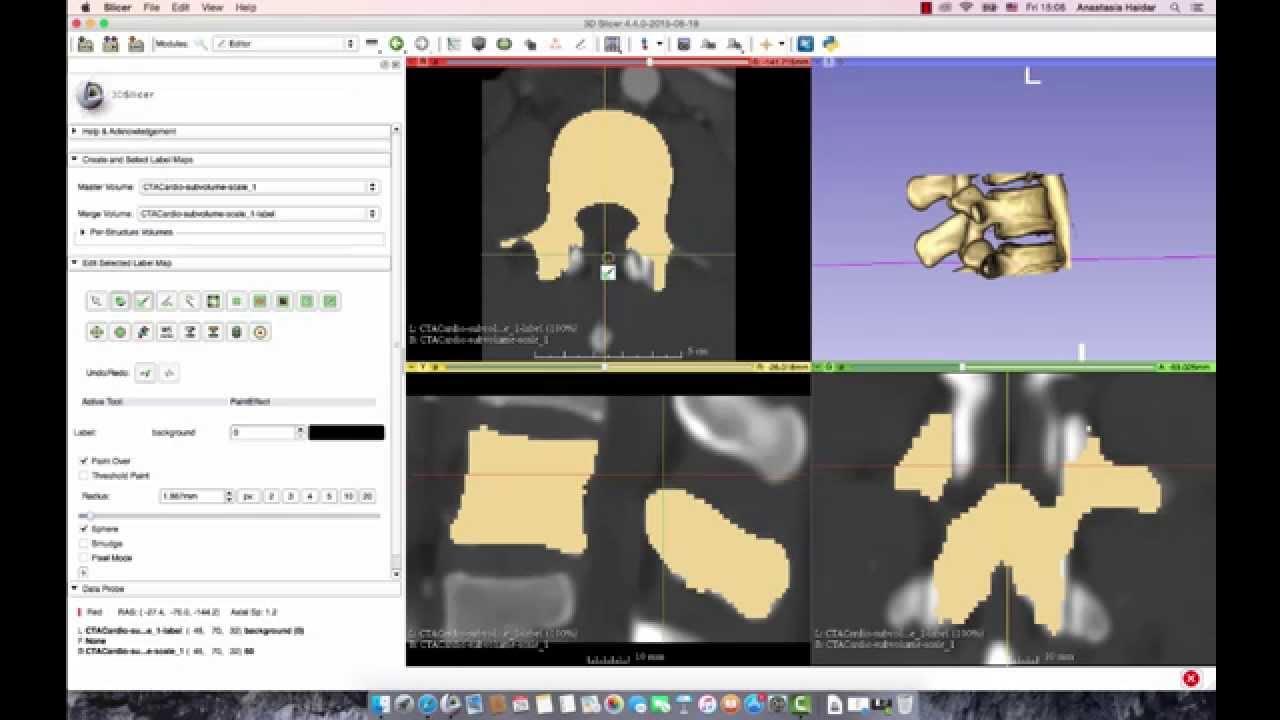The width and height of the screenshot is (1280, 720).
Task: Enable the Threshold Paint checkbox
Action: tap(84, 476)
